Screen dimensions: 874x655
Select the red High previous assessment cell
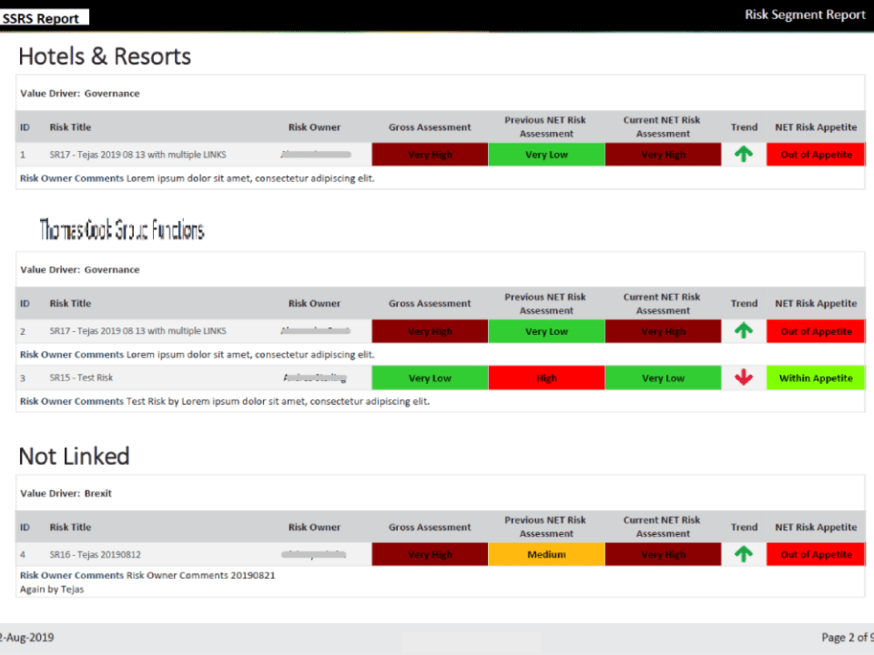click(546, 378)
